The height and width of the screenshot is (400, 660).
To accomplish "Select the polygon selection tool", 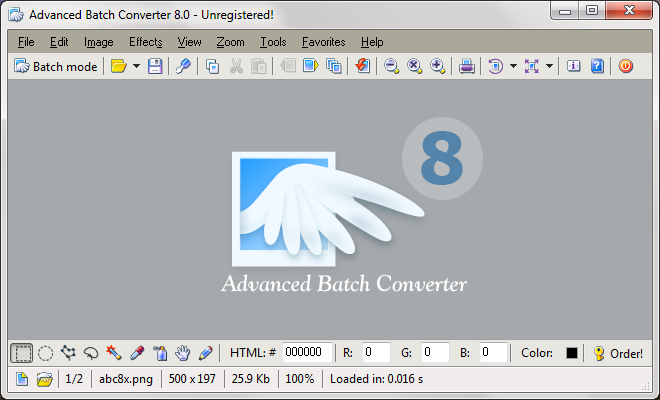I will [68, 353].
